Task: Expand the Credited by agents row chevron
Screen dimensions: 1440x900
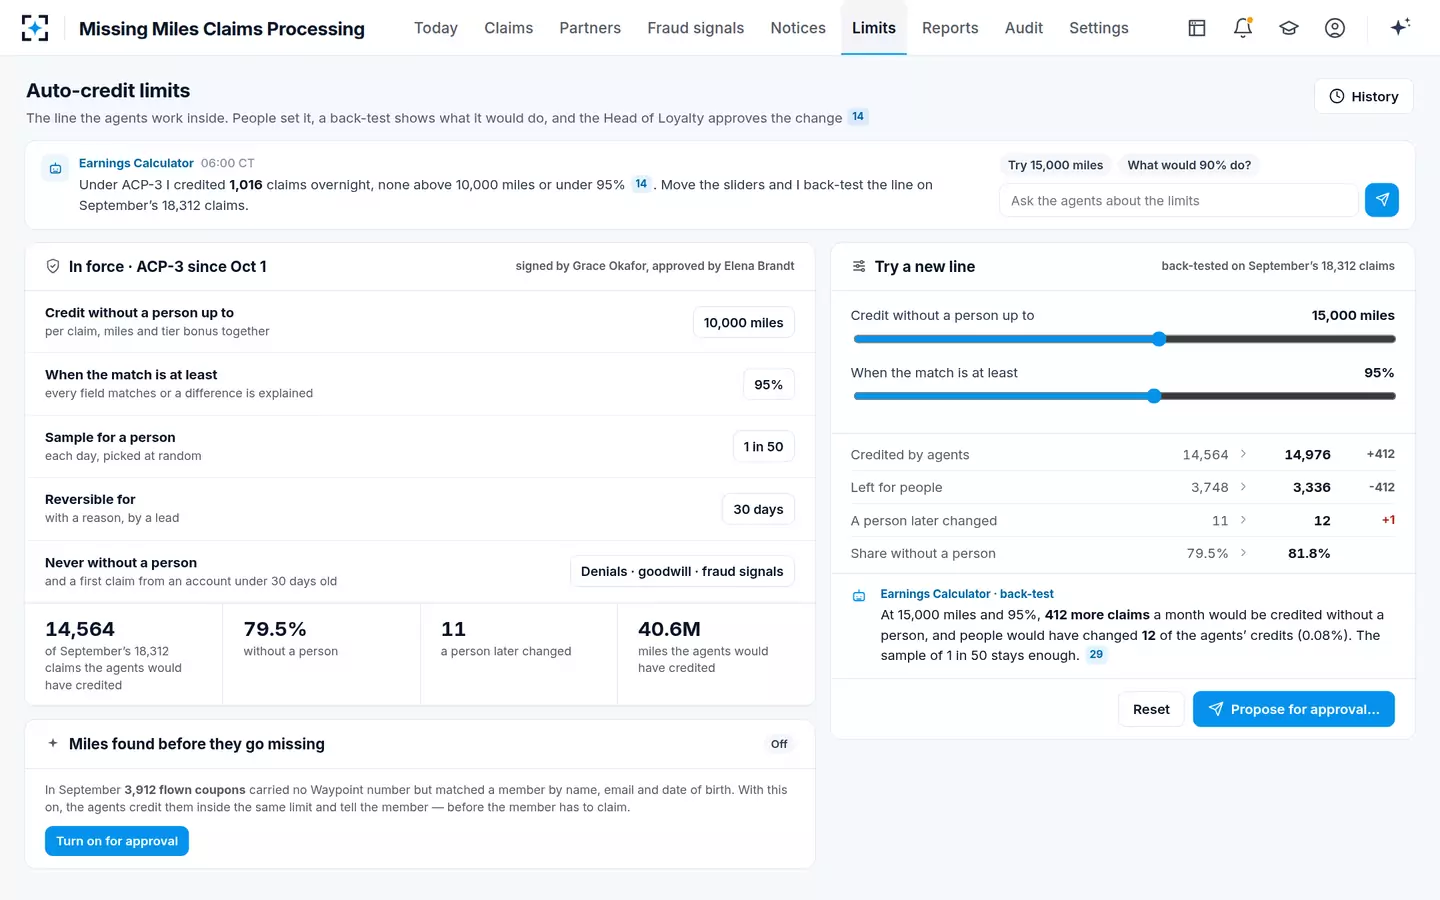Action: (x=1243, y=454)
